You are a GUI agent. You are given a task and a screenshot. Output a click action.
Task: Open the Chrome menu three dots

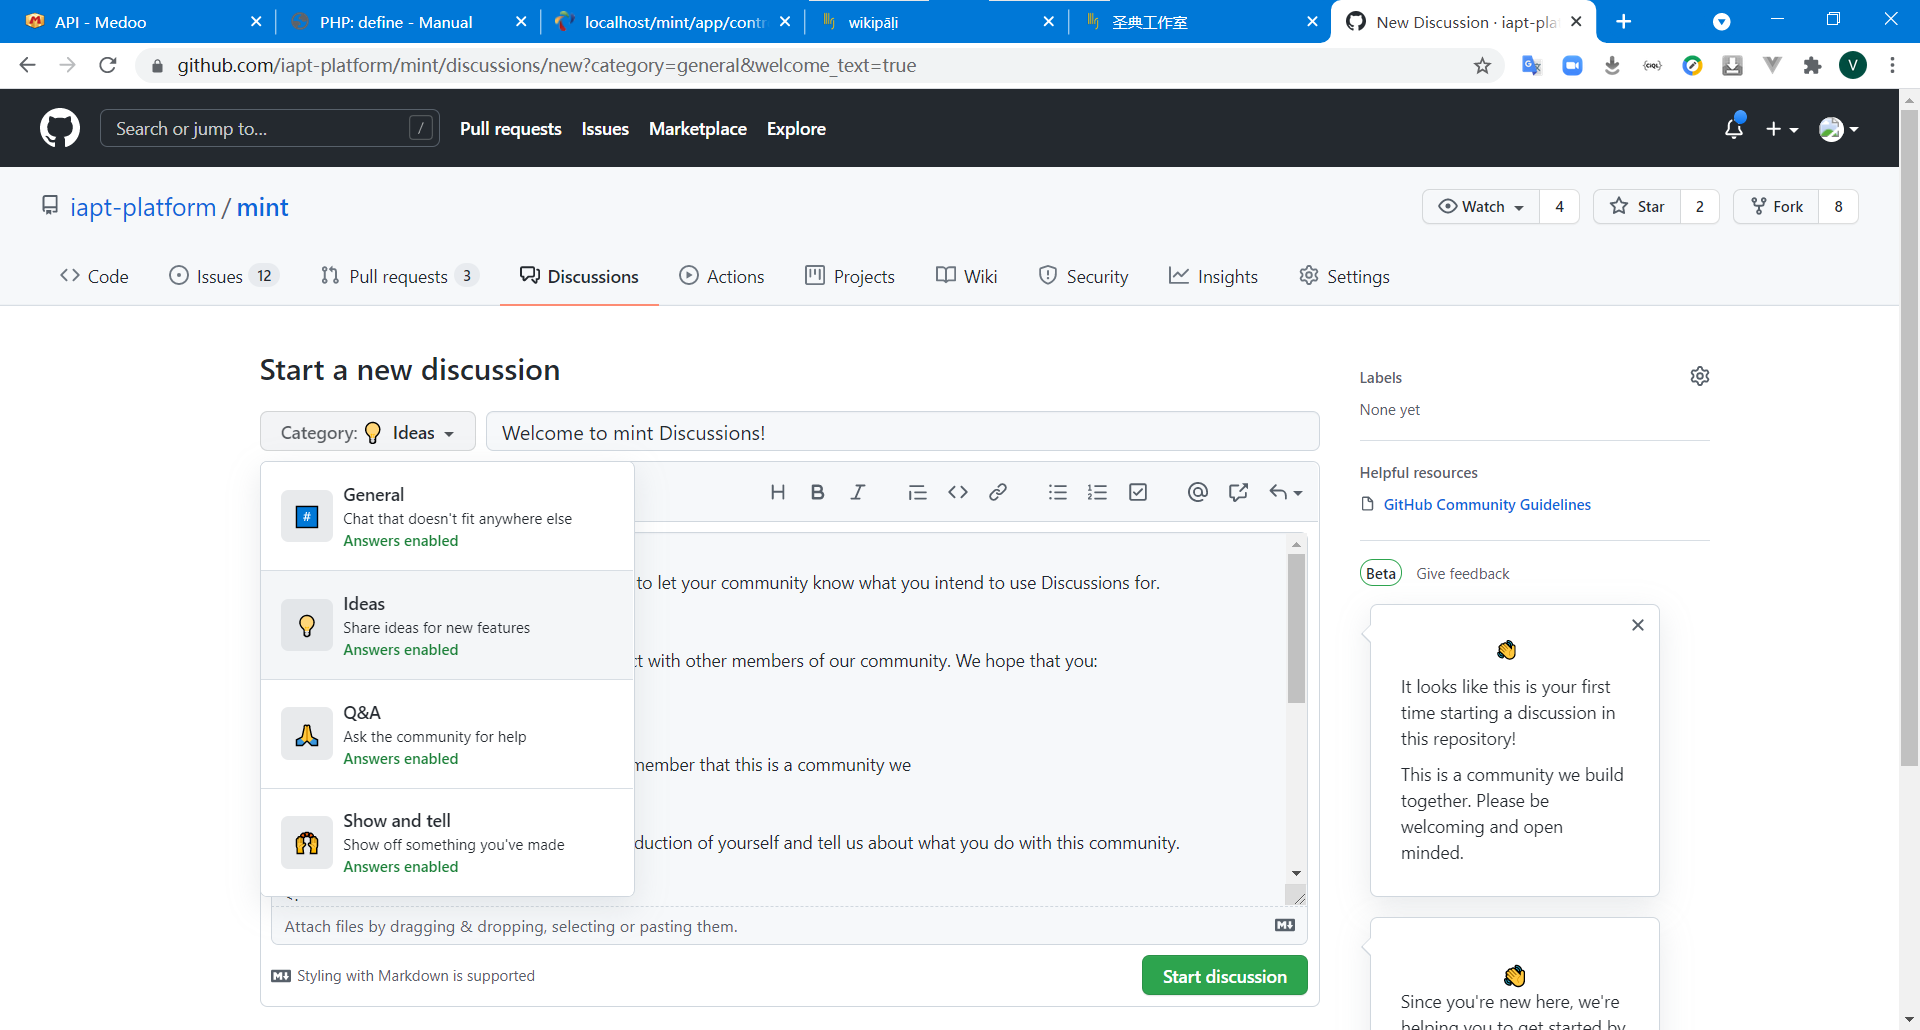[1892, 66]
